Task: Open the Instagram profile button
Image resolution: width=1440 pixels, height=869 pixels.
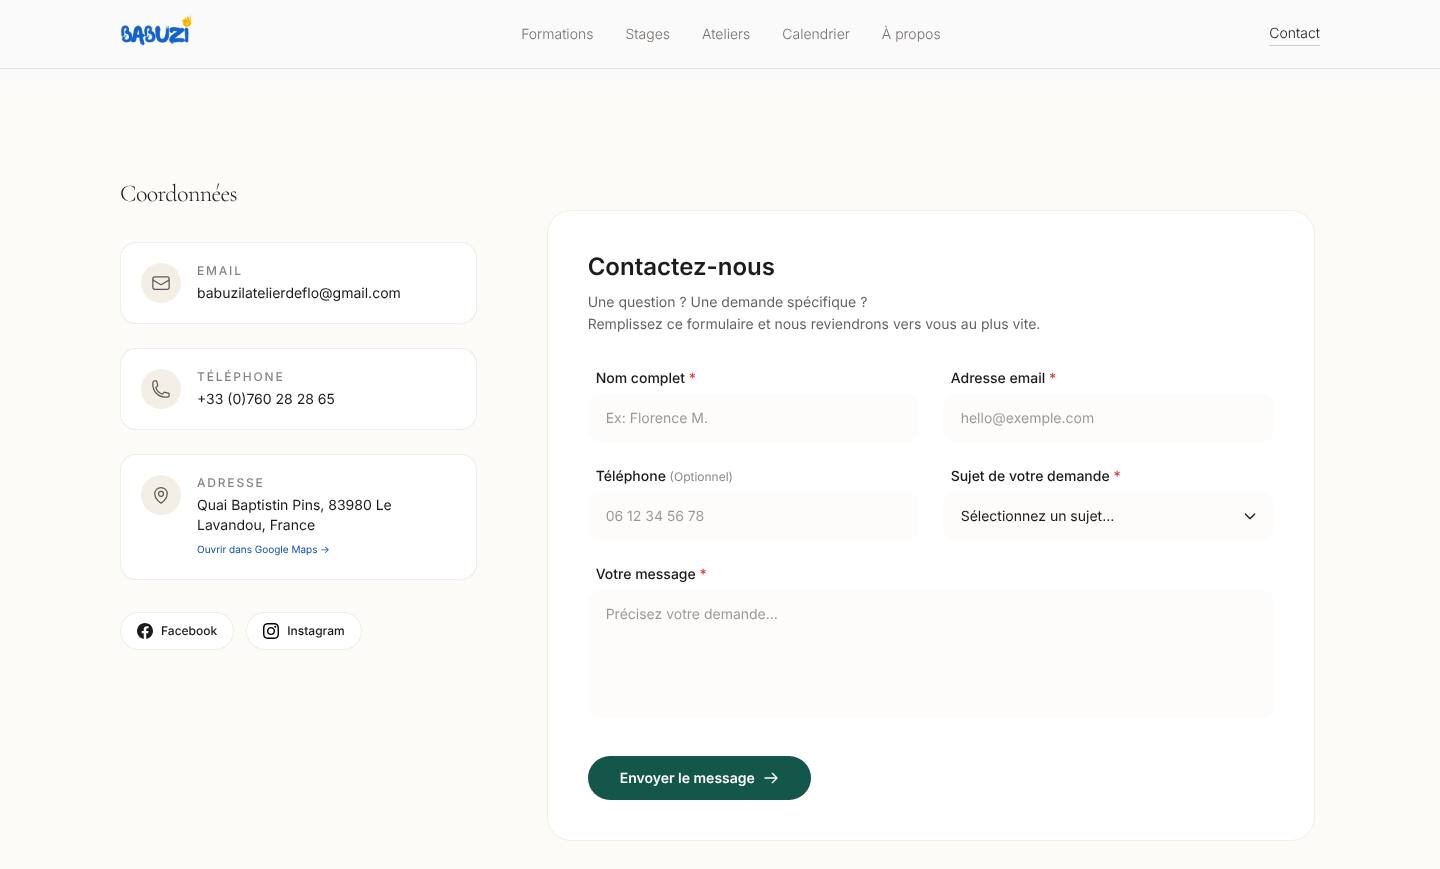Action: coord(304,631)
